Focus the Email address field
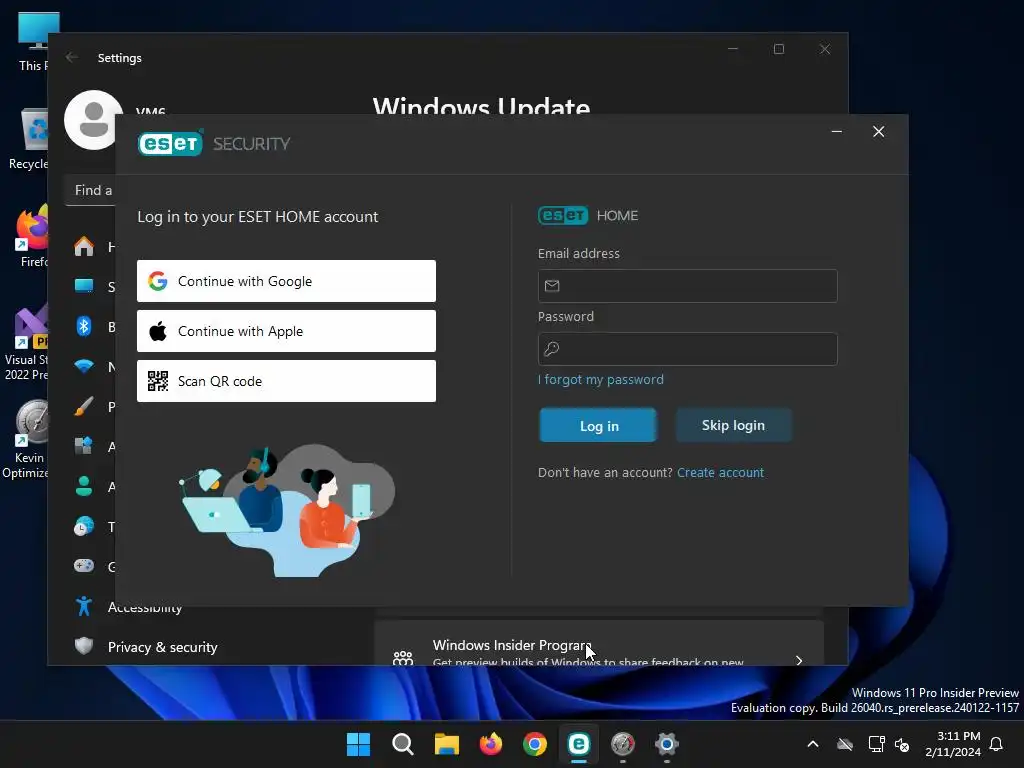 pyautogui.click(x=687, y=285)
